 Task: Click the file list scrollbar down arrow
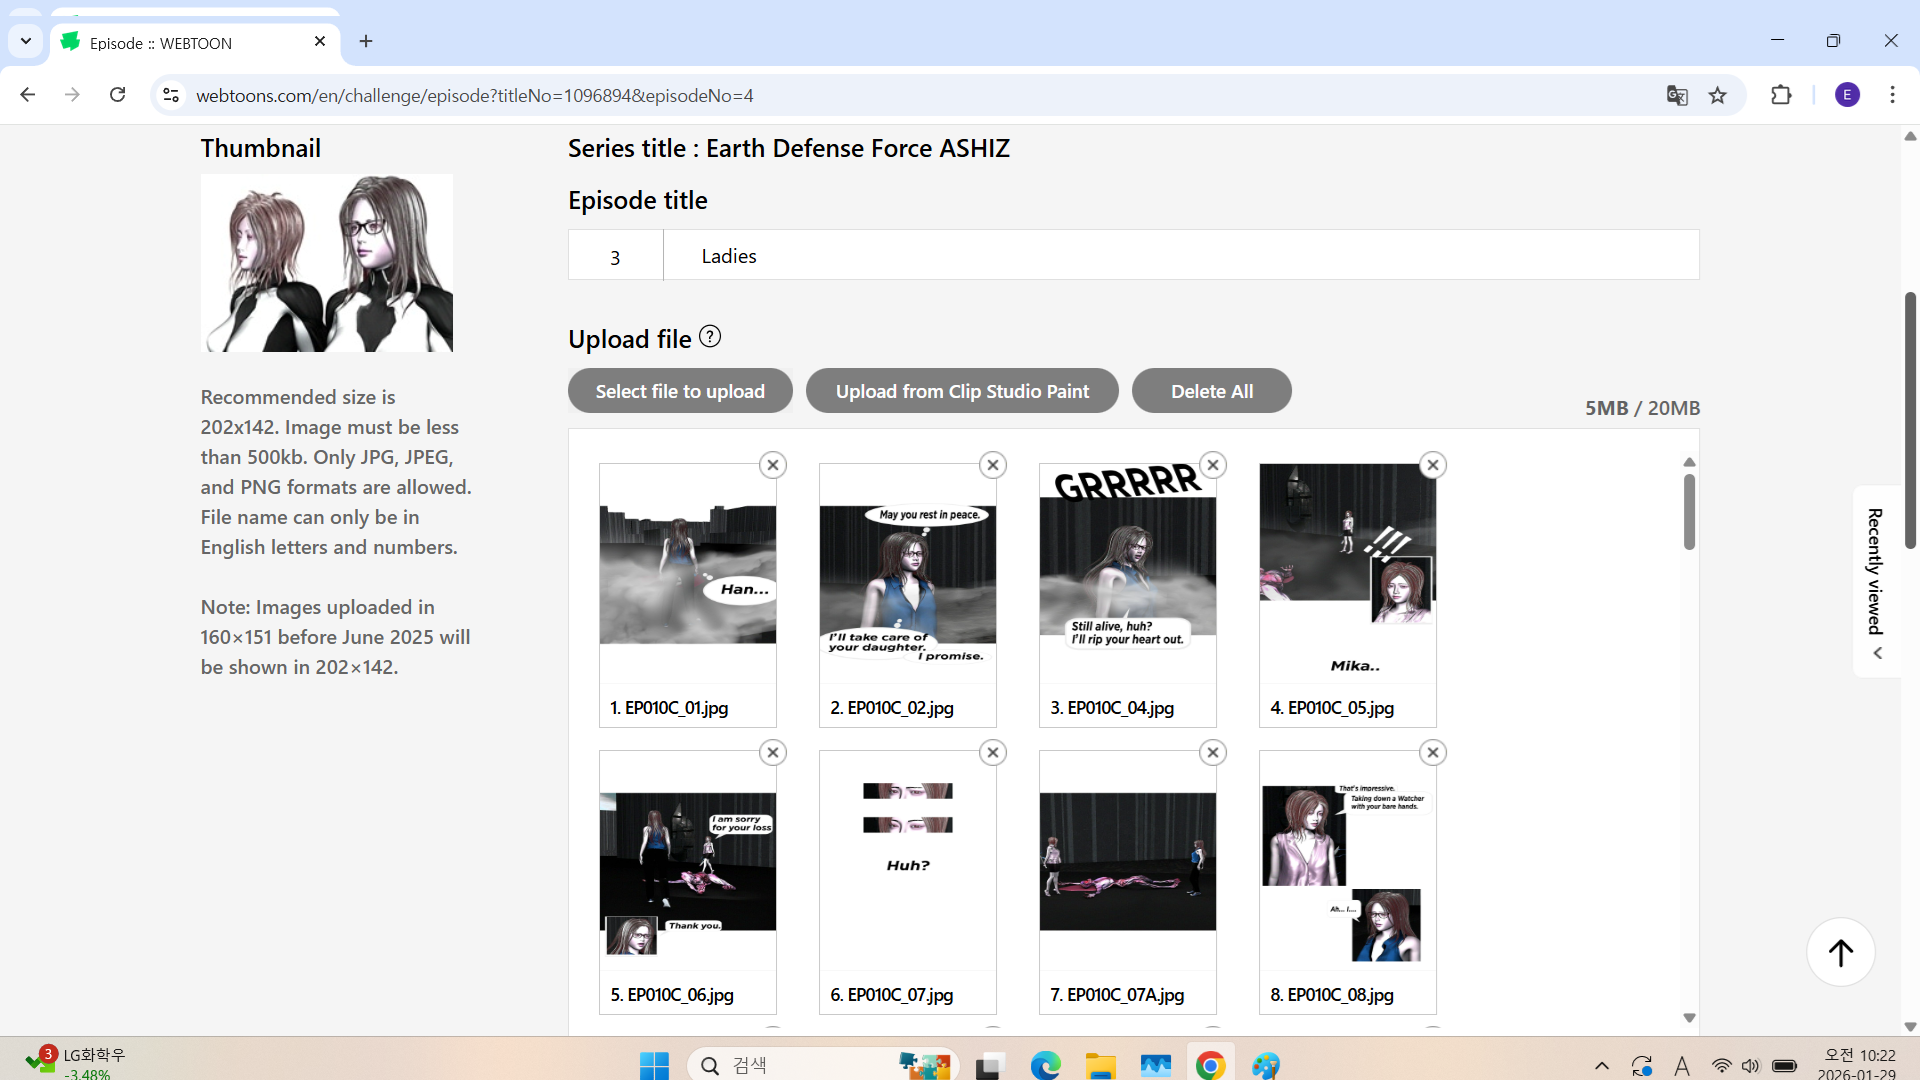[x=1689, y=1018]
